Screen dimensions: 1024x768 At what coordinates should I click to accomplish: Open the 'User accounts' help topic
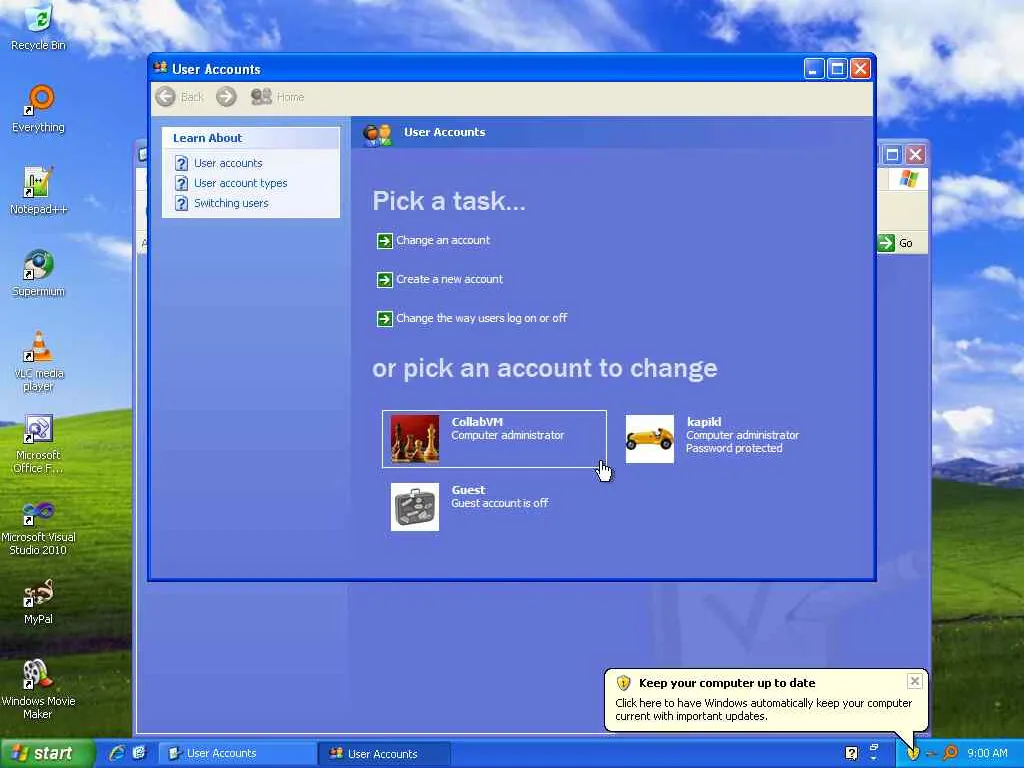tap(228, 163)
